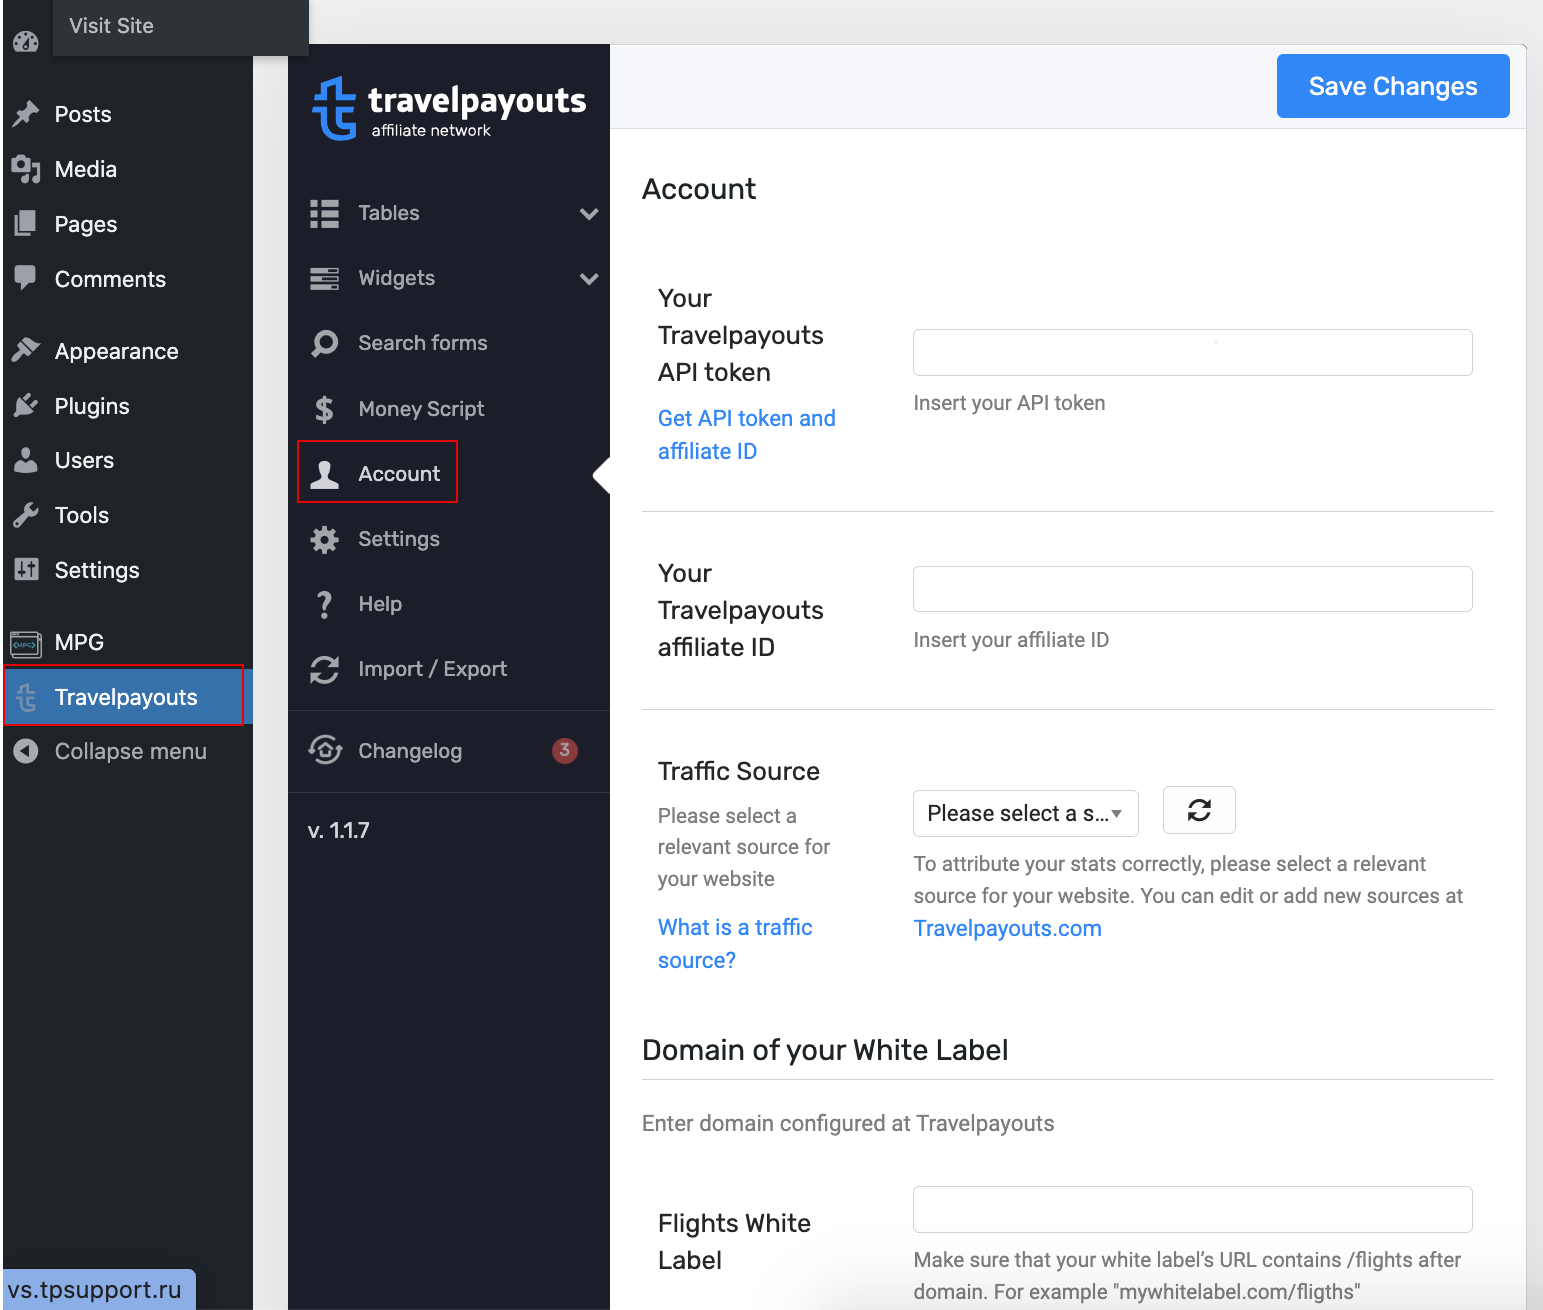
Task: Expand the Widgets submenu chevron
Action: 589,279
